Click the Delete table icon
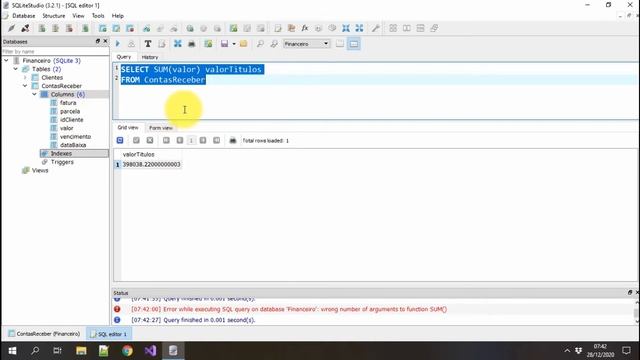This screenshot has width=640, height=360. [130, 28]
